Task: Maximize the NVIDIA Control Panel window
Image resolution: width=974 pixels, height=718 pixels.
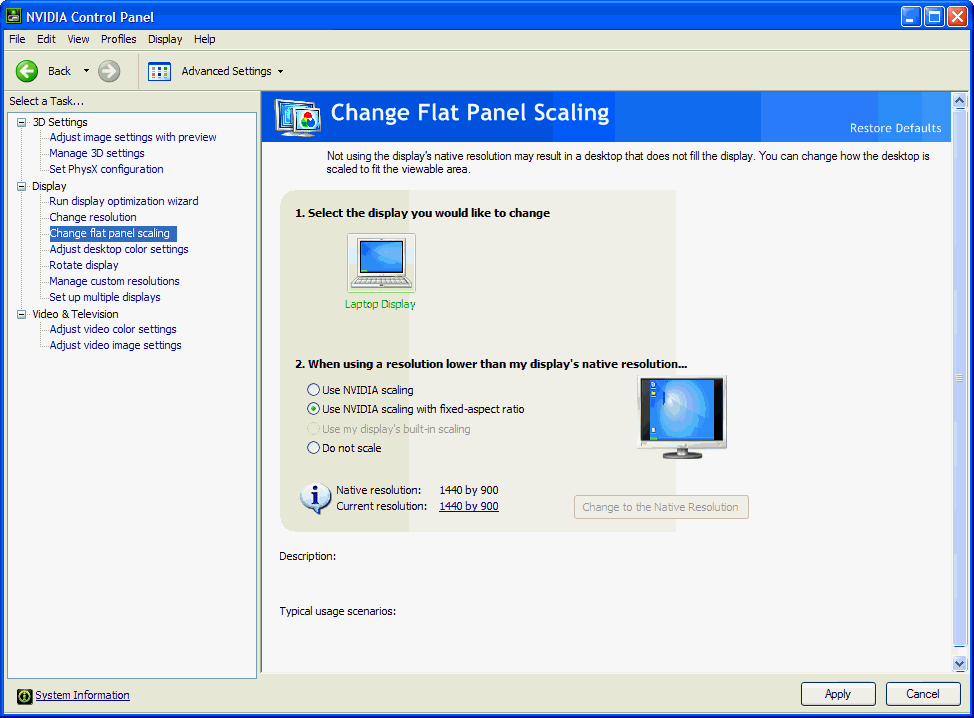Action: pos(934,17)
